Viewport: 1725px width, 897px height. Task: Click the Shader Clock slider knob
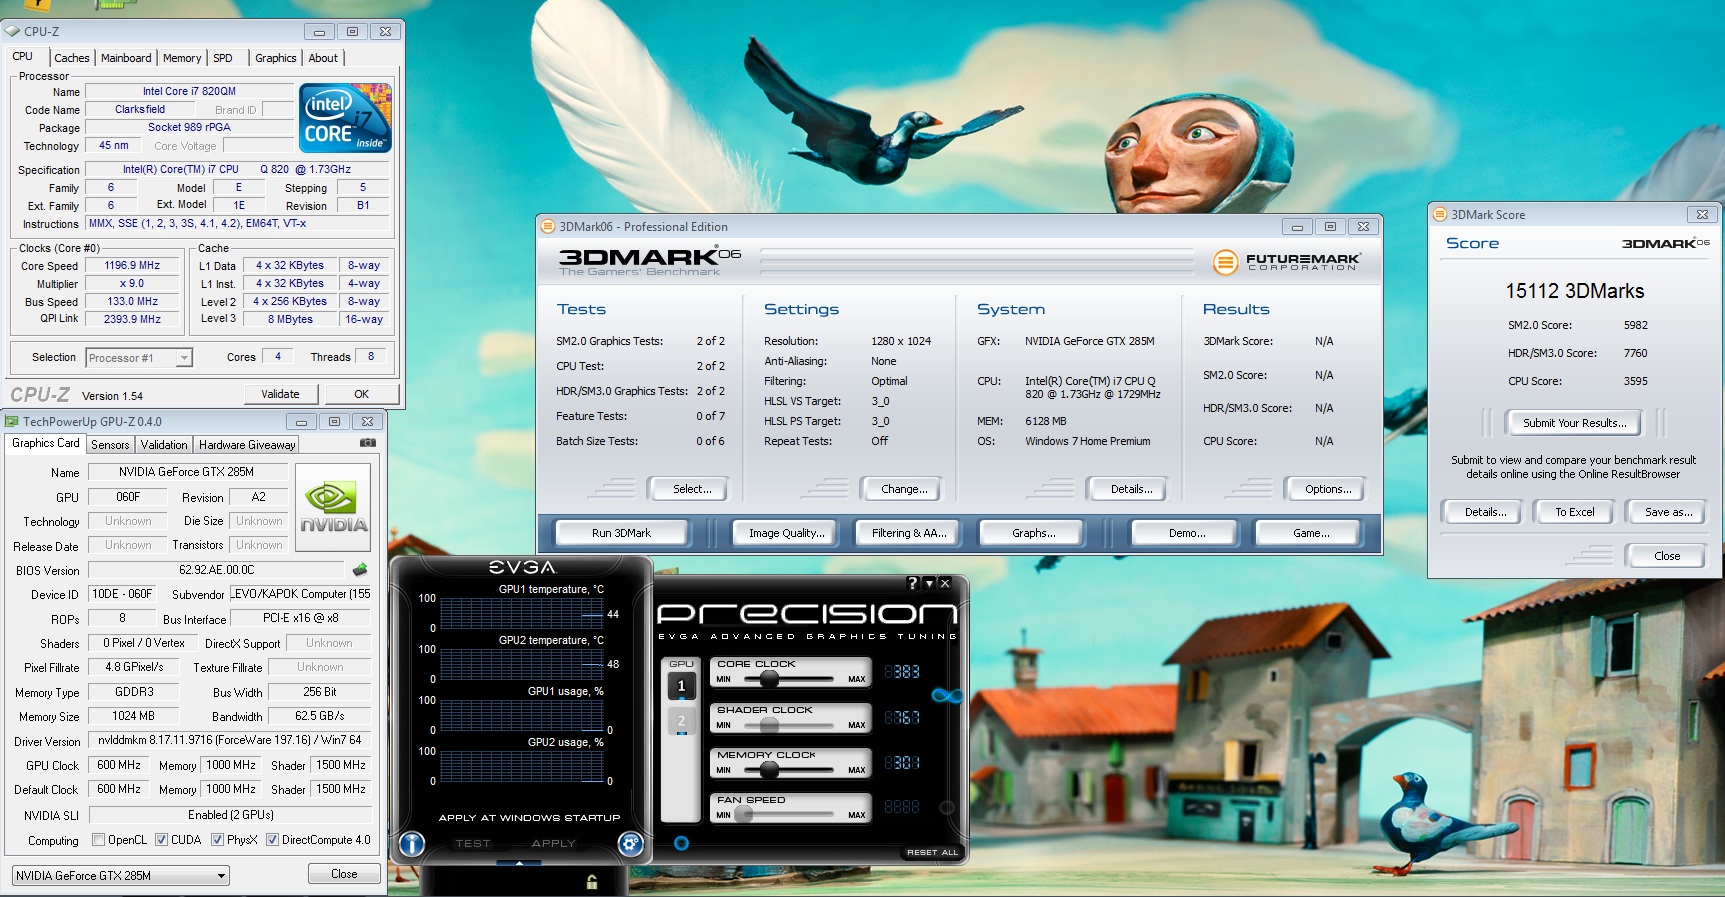[x=769, y=725]
